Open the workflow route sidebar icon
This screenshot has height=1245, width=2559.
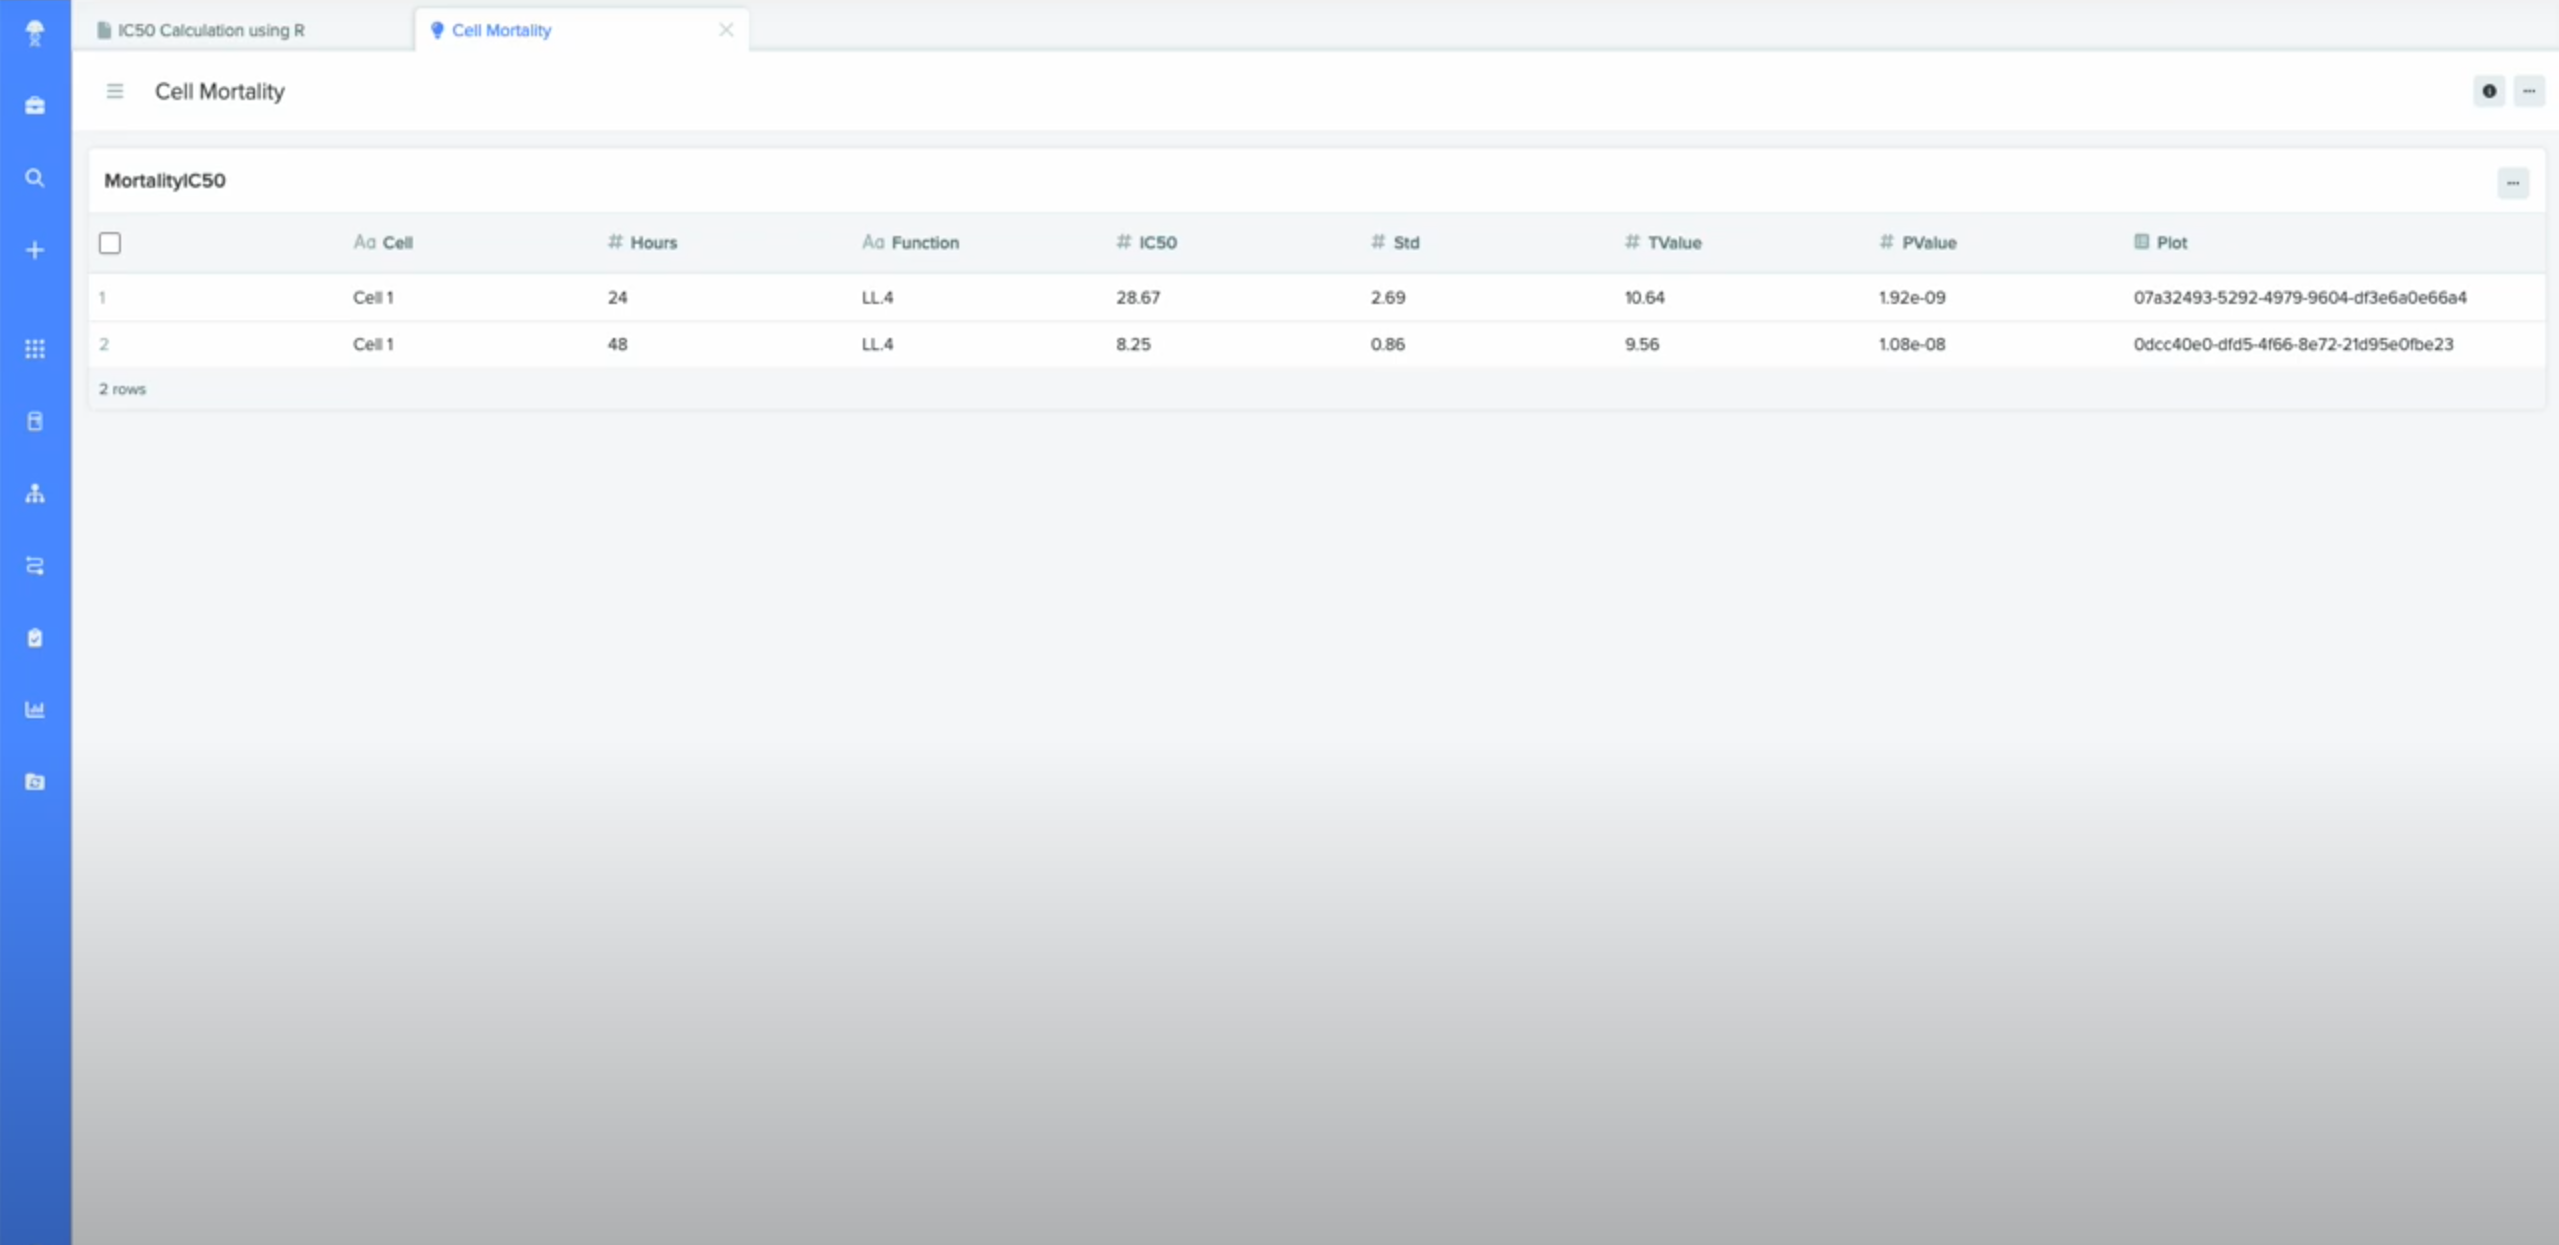(x=35, y=566)
